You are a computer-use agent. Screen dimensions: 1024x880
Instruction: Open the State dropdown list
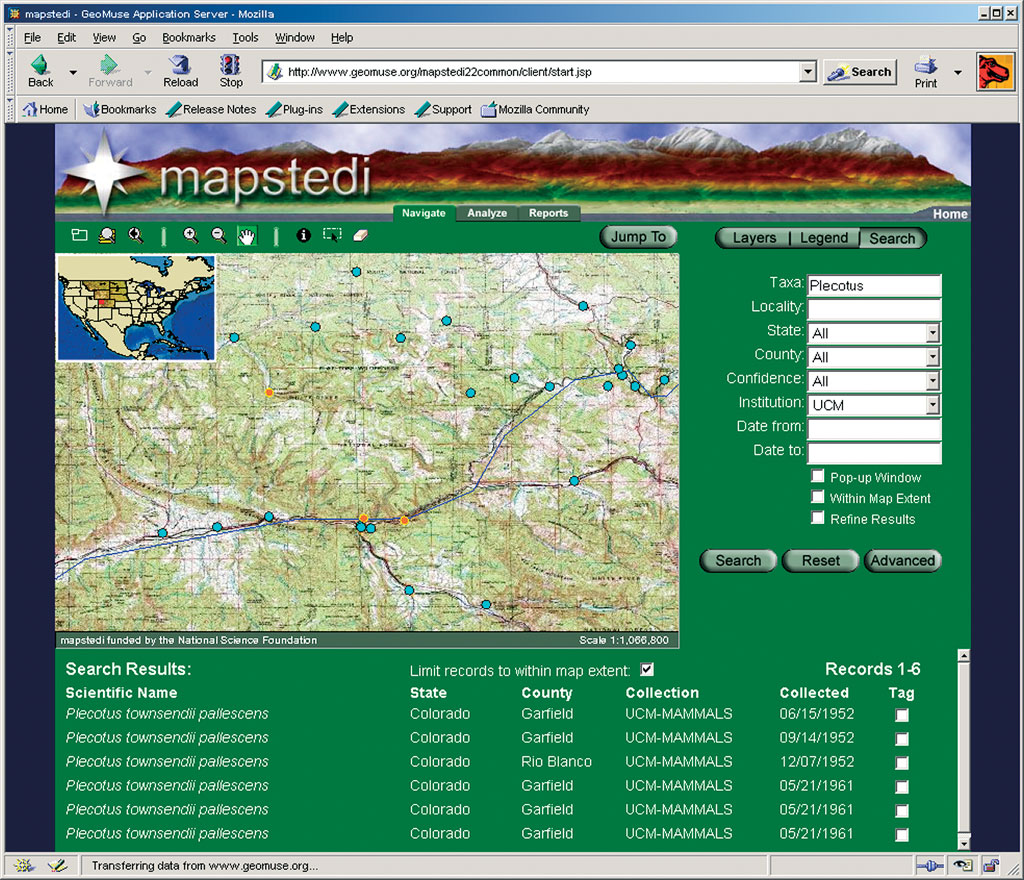click(932, 333)
